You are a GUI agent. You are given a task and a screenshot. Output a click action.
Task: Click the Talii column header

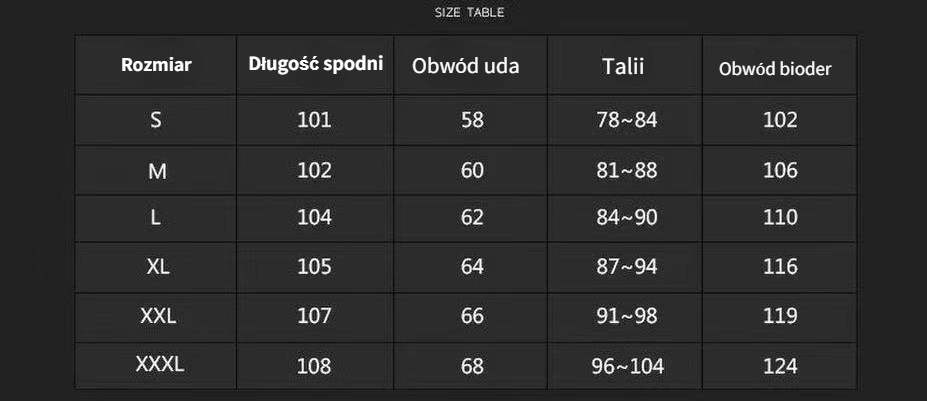tap(623, 66)
